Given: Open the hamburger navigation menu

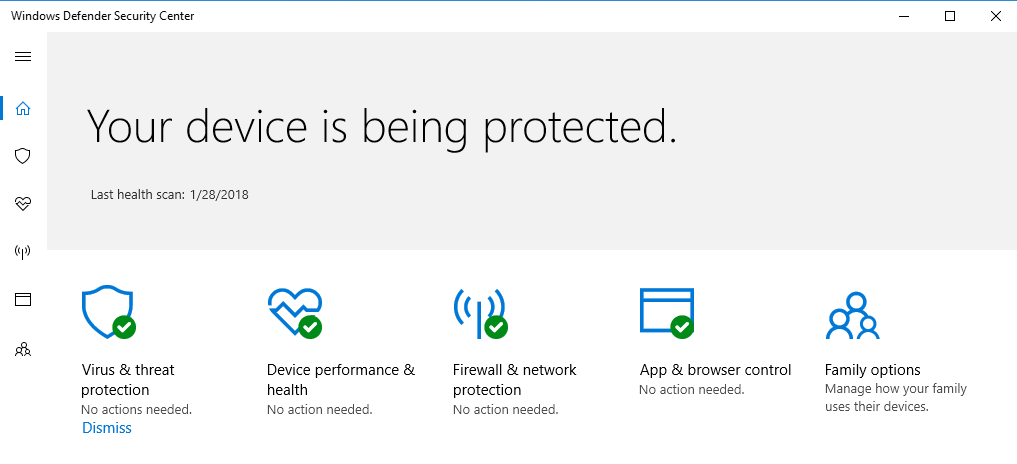Looking at the screenshot, I should click(x=23, y=56).
